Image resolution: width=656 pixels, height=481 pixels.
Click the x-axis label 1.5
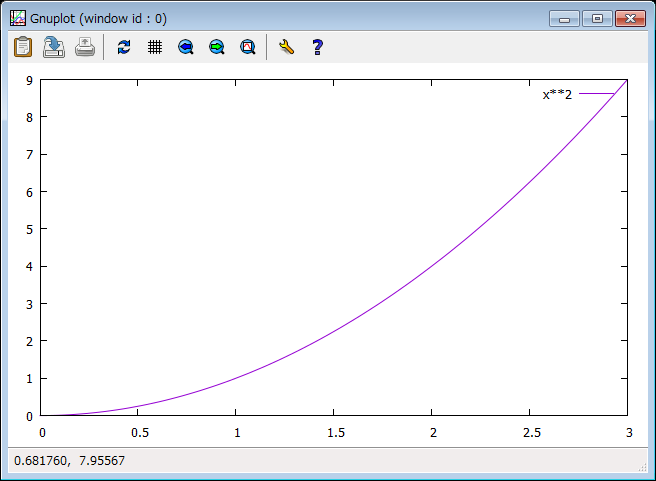coord(336,432)
